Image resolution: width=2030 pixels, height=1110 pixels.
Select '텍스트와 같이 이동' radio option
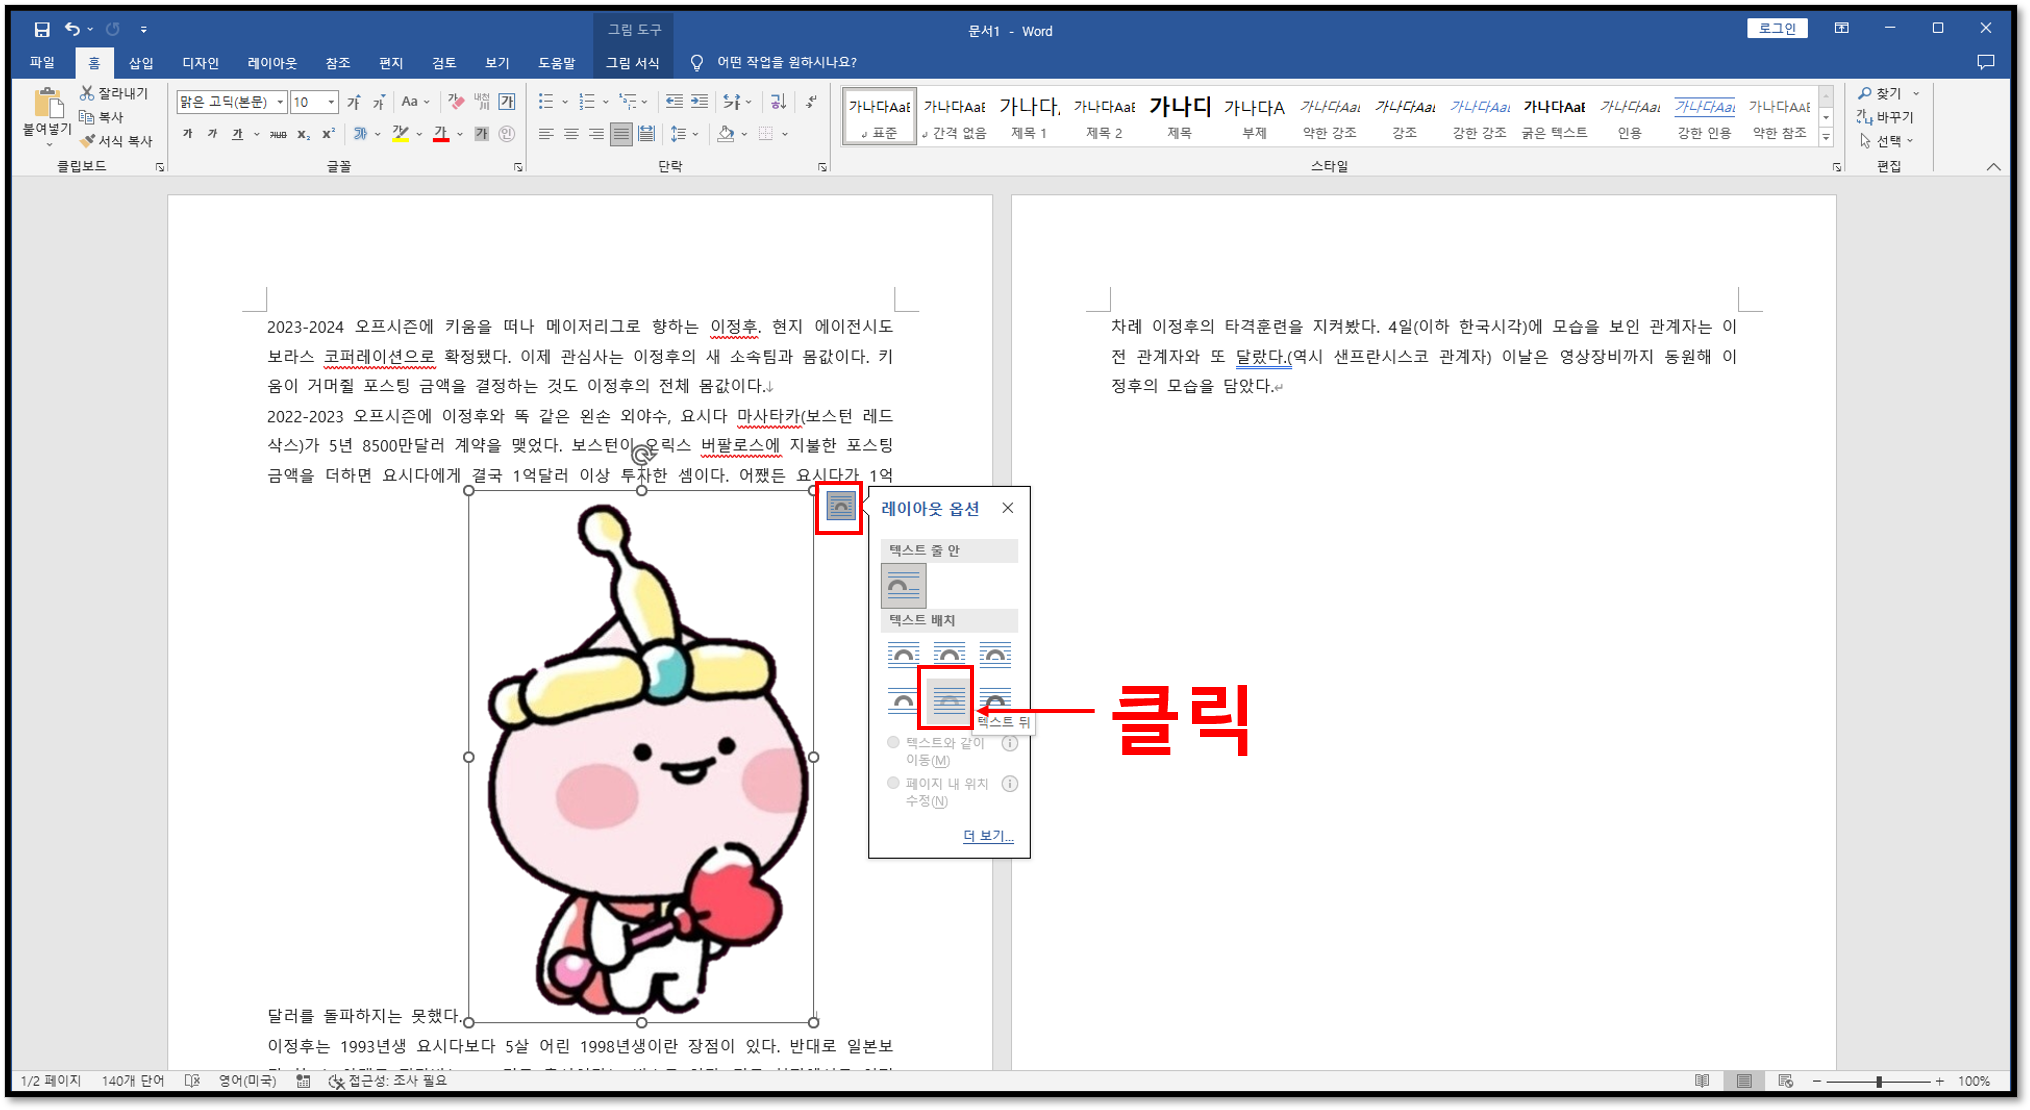pyautogui.click(x=893, y=743)
